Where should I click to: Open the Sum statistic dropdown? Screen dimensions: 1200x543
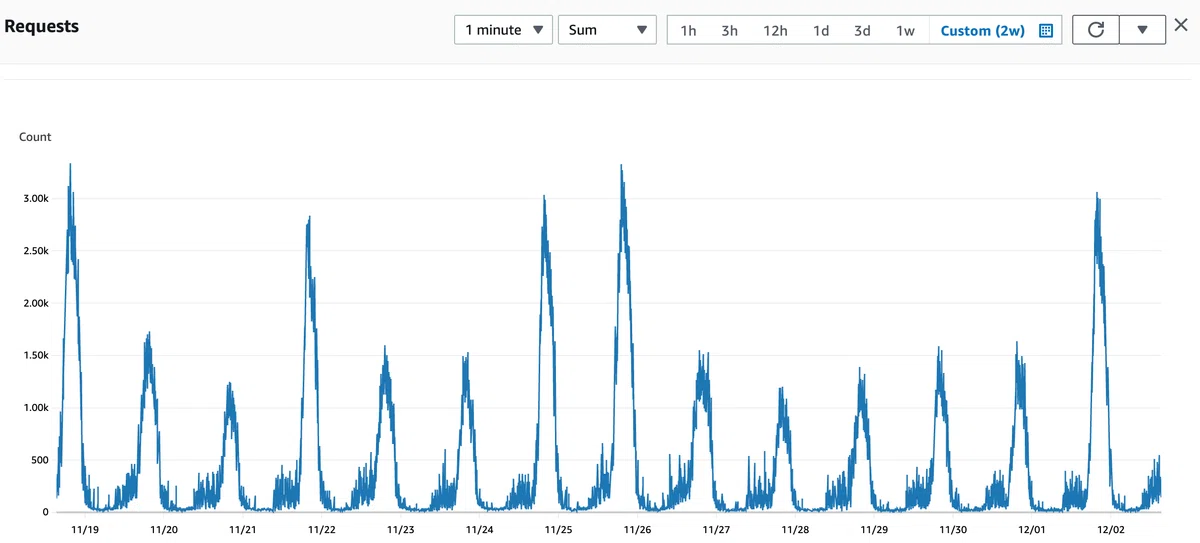(x=607, y=30)
